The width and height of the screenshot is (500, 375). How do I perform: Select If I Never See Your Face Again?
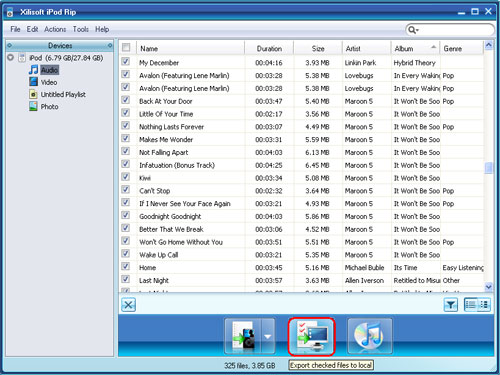click(301, 204)
